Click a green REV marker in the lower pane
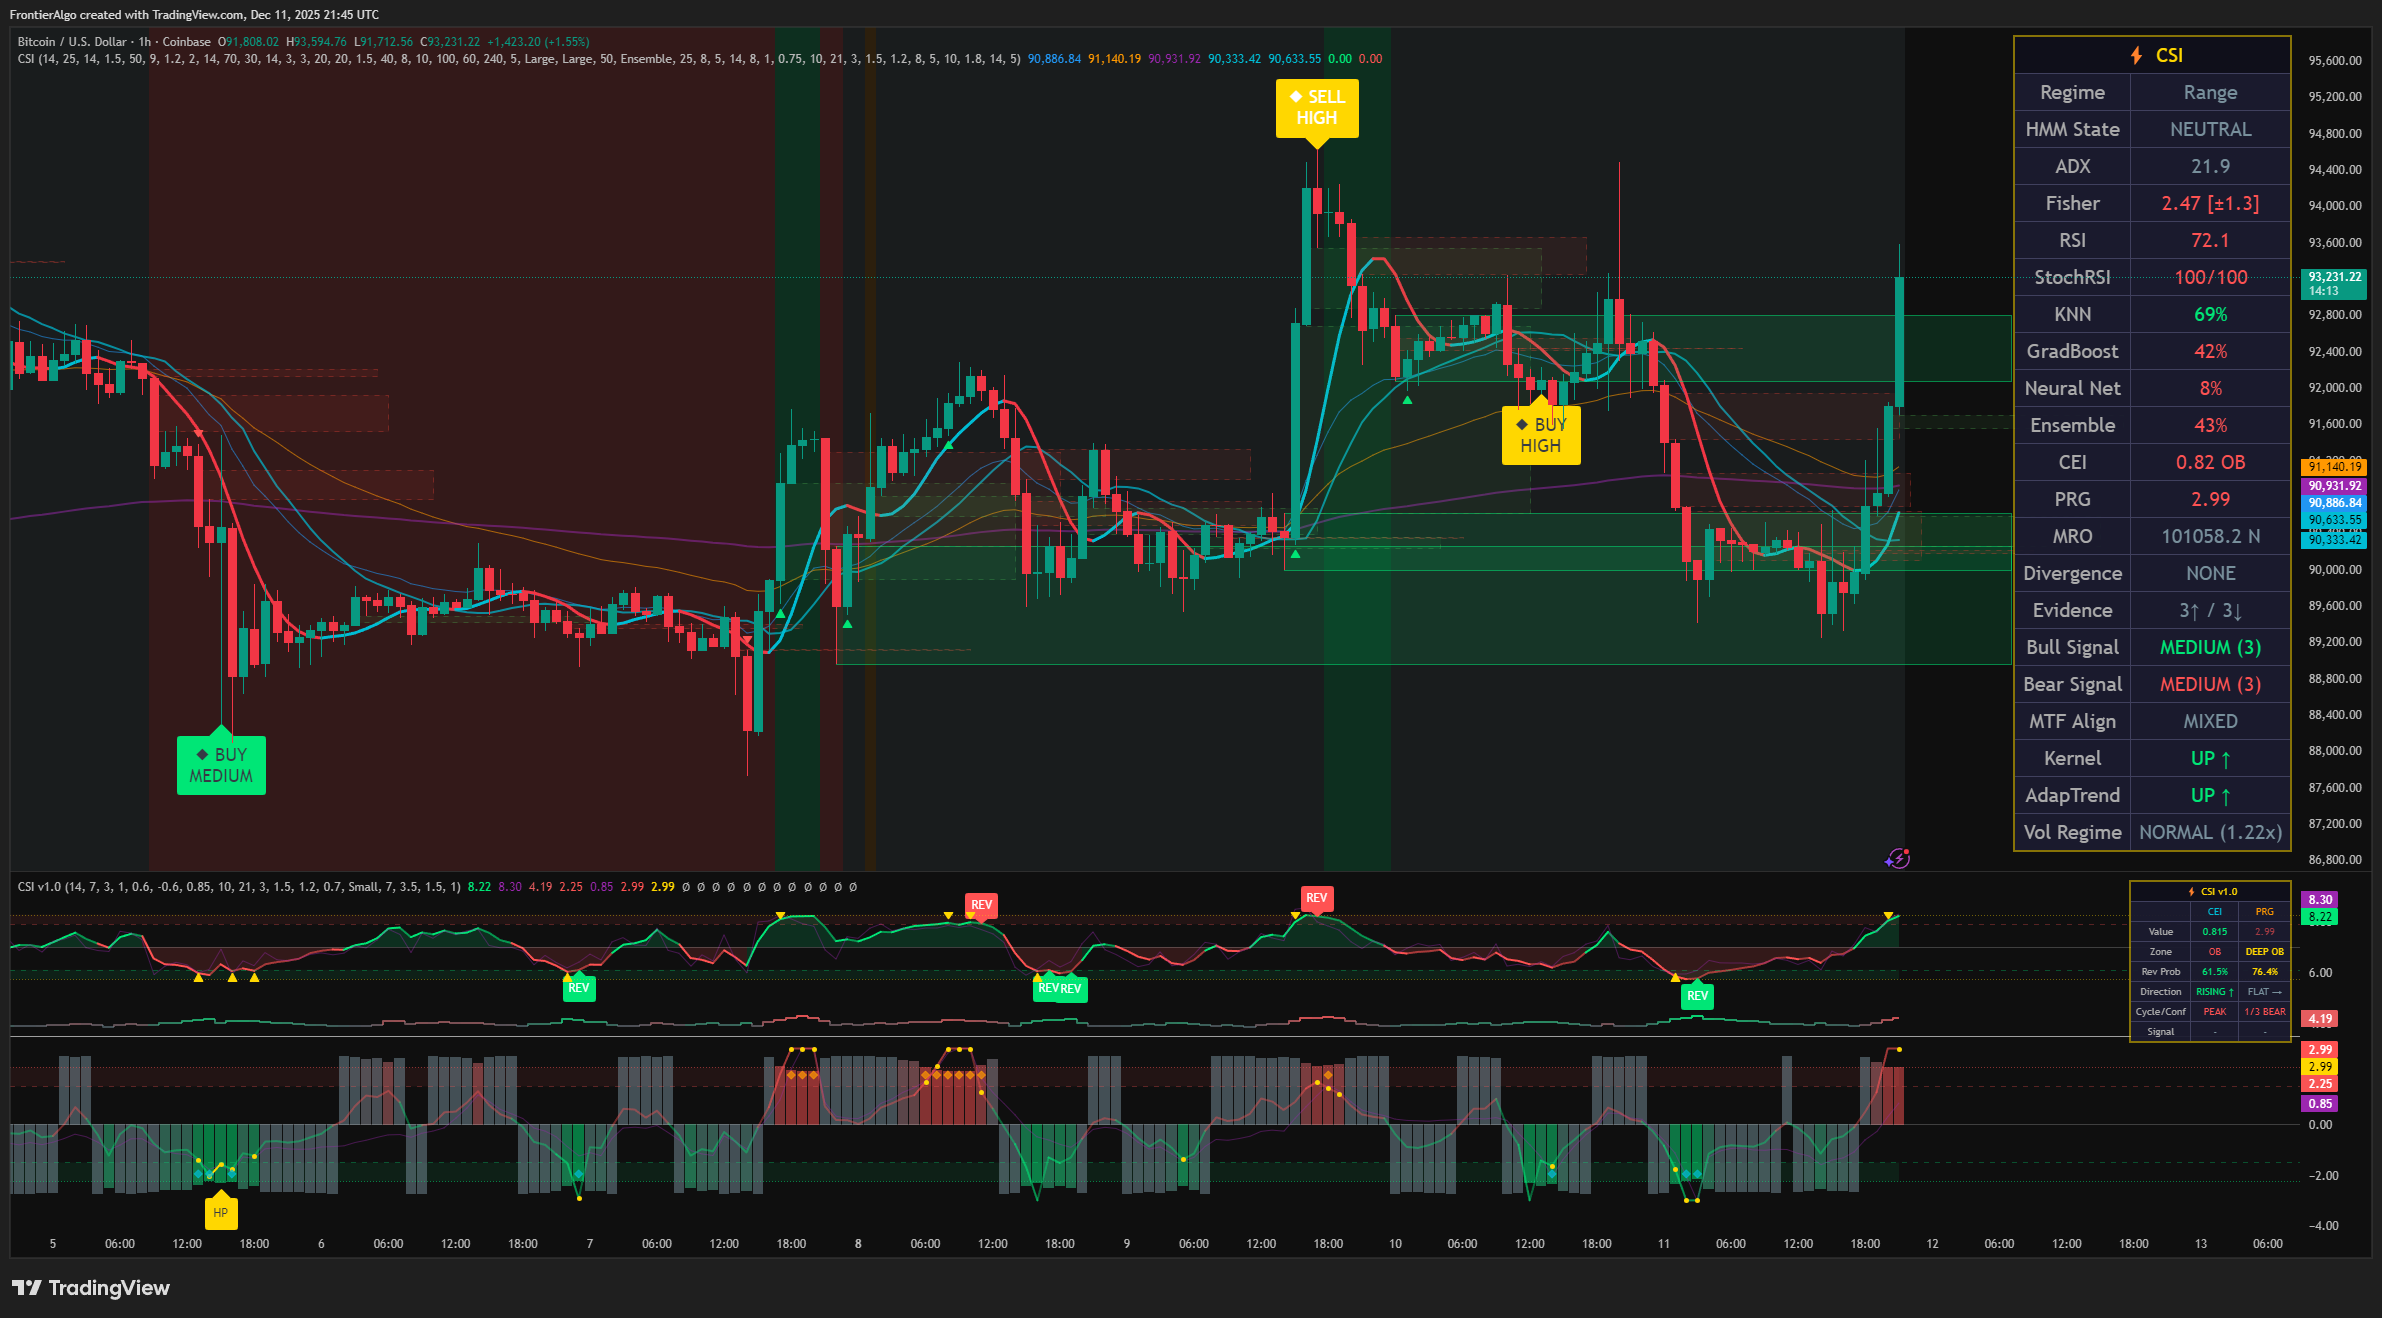The image size is (2382, 1318). click(577, 988)
